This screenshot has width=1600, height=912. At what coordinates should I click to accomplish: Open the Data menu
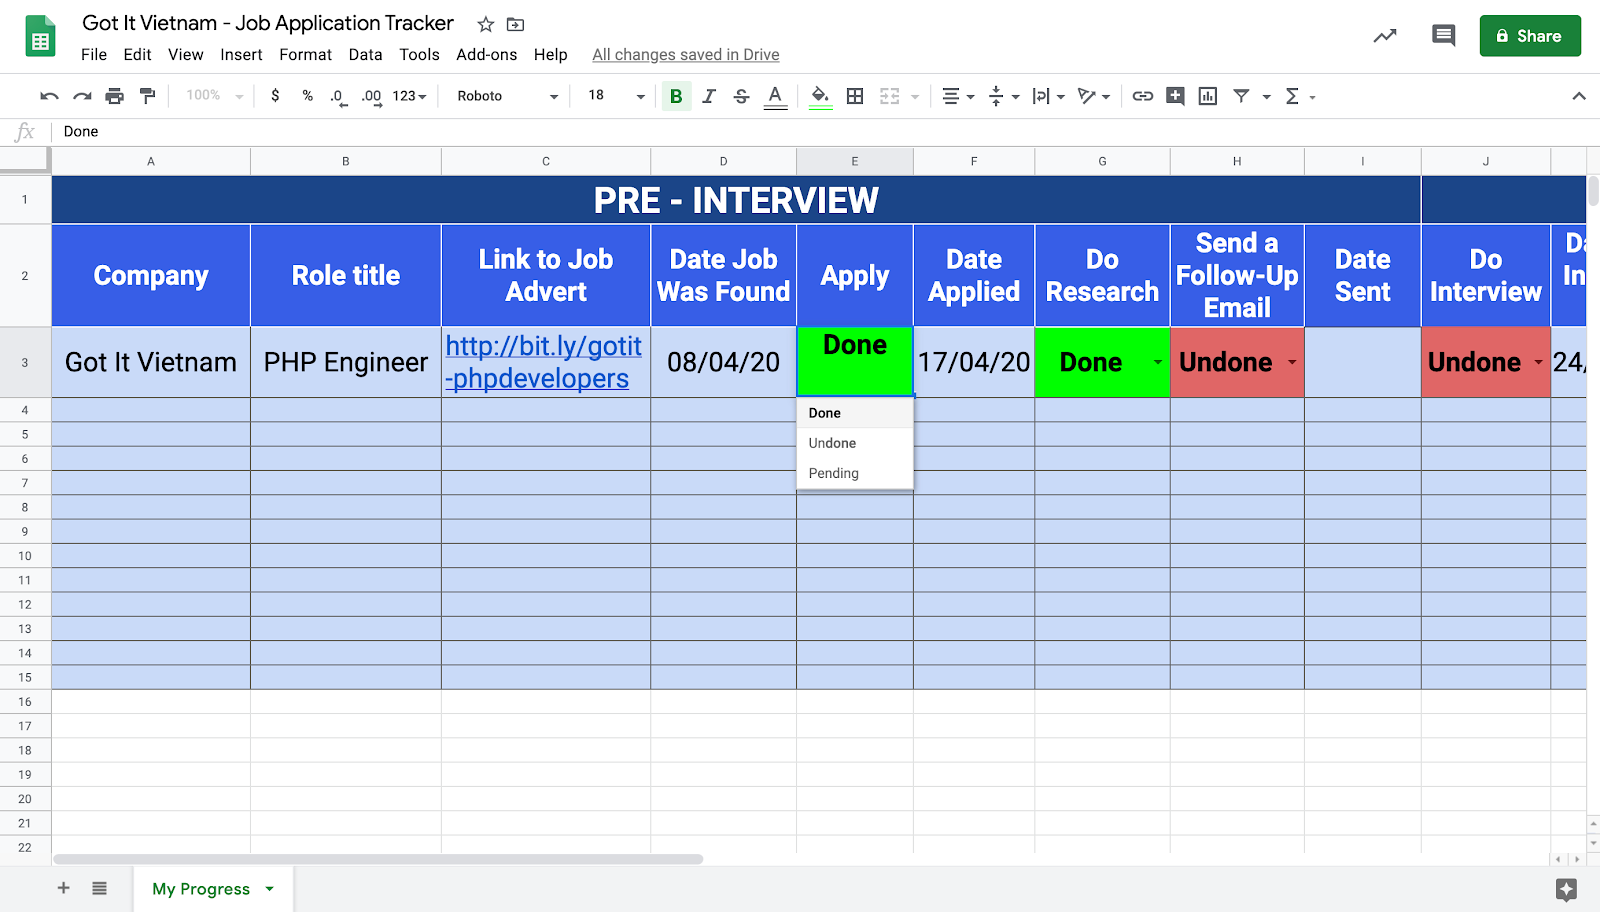pos(365,55)
